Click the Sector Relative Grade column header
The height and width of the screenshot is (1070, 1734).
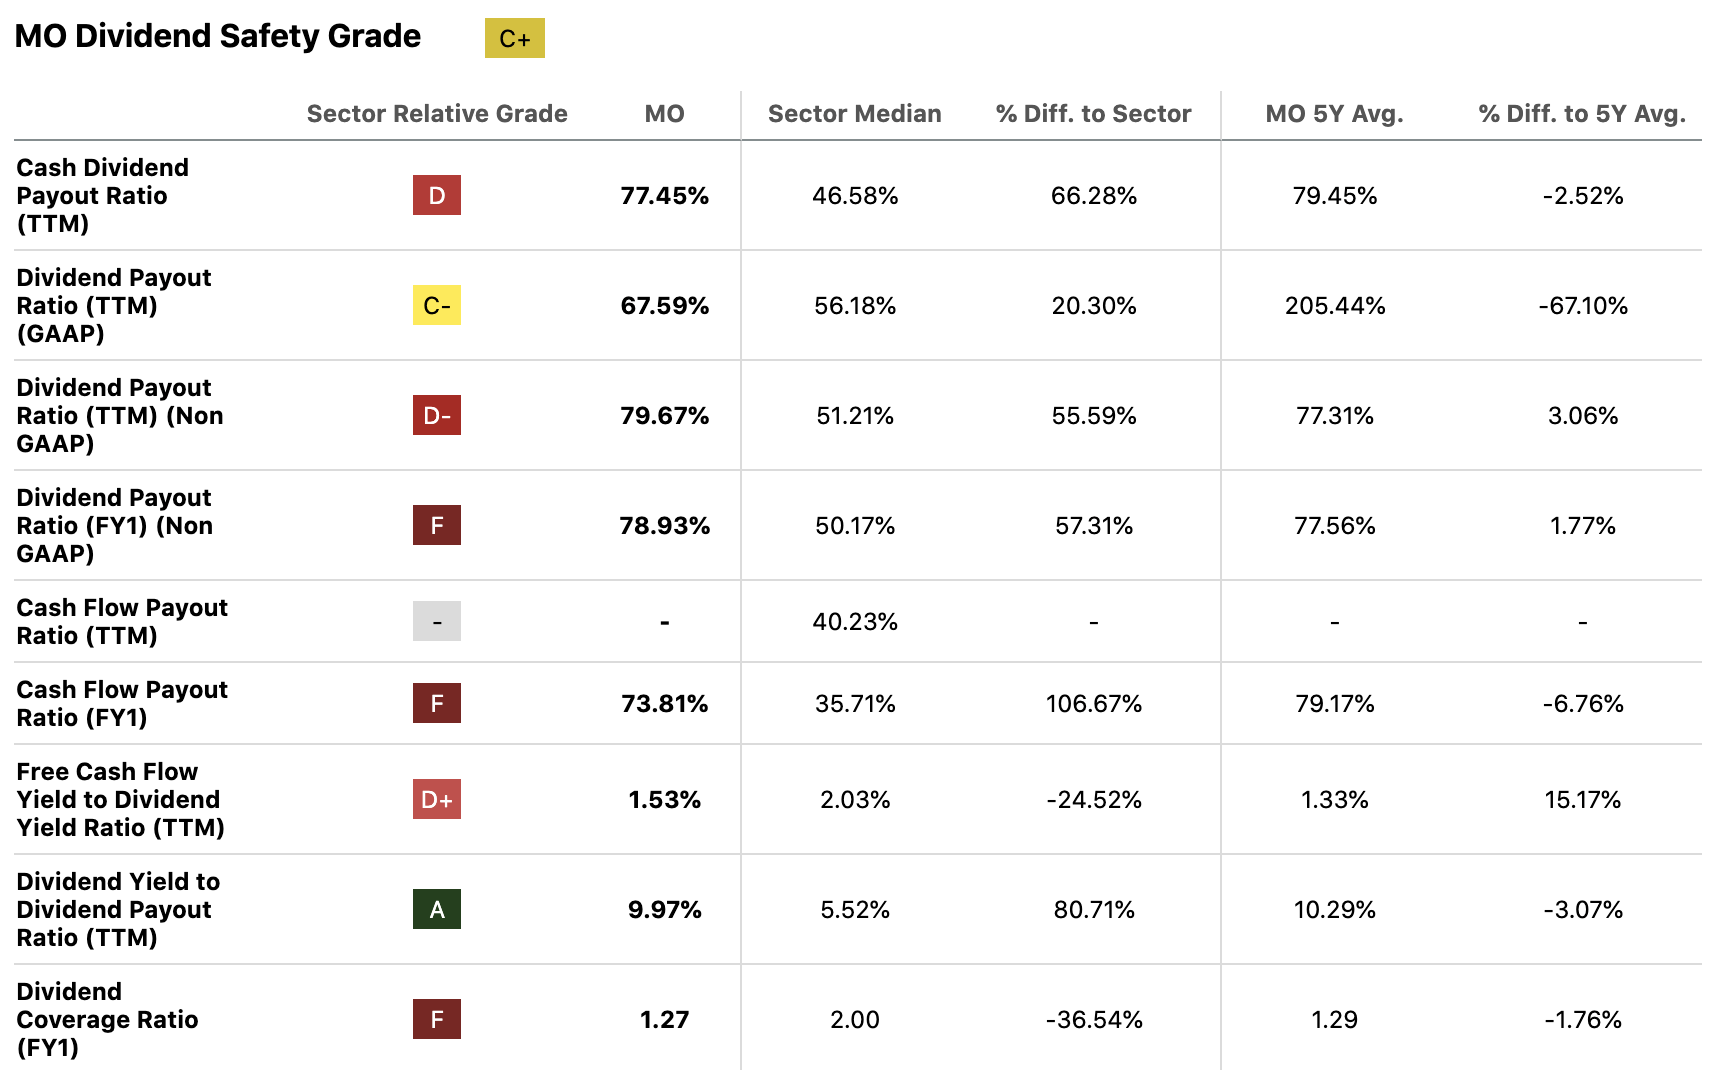tap(437, 114)
